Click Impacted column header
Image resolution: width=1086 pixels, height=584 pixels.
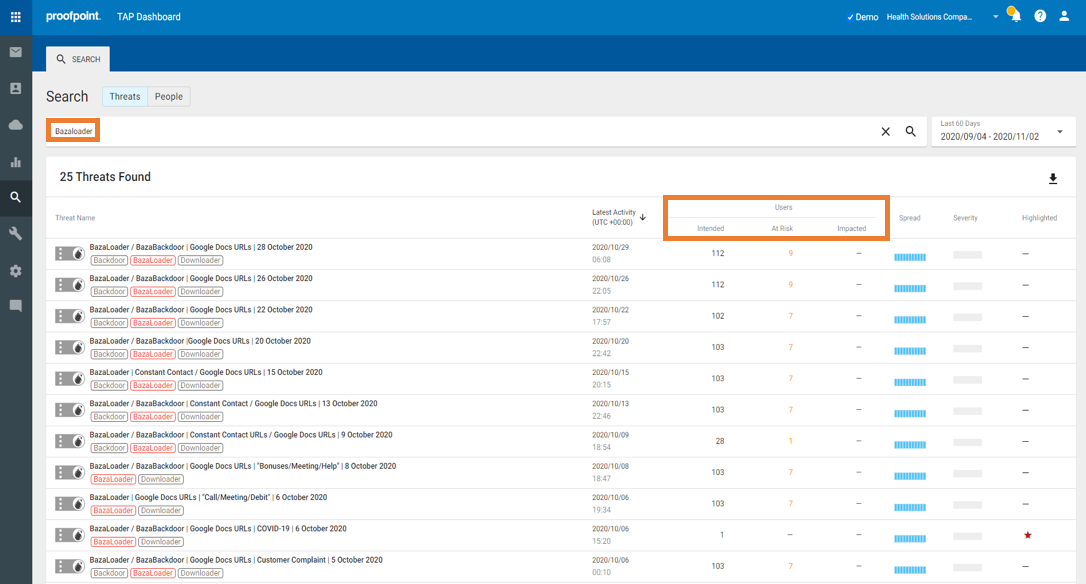852,229
